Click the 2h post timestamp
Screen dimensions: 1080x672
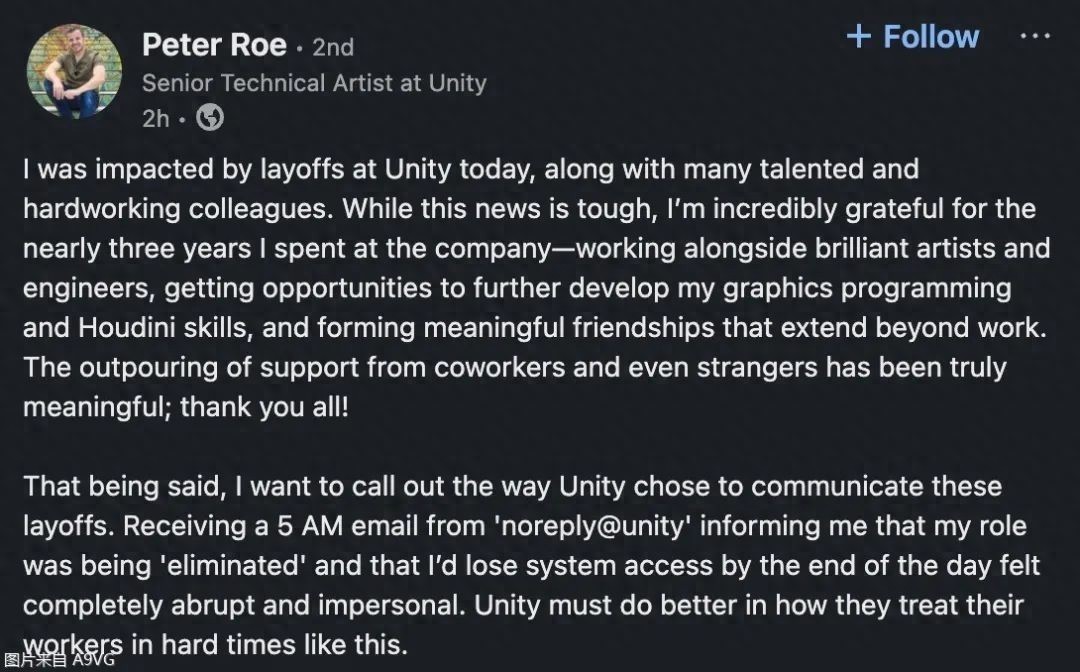click(155, 119)
